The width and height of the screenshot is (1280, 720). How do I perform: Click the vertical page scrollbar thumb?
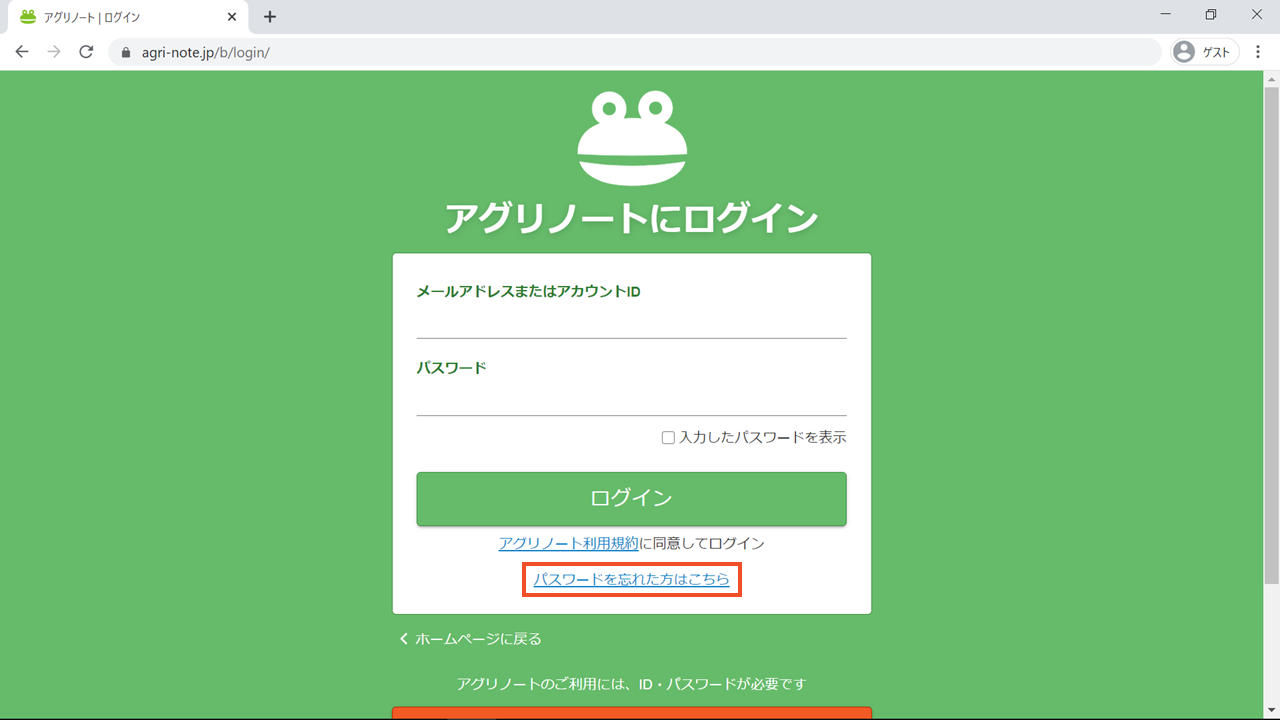[1272, 334]
